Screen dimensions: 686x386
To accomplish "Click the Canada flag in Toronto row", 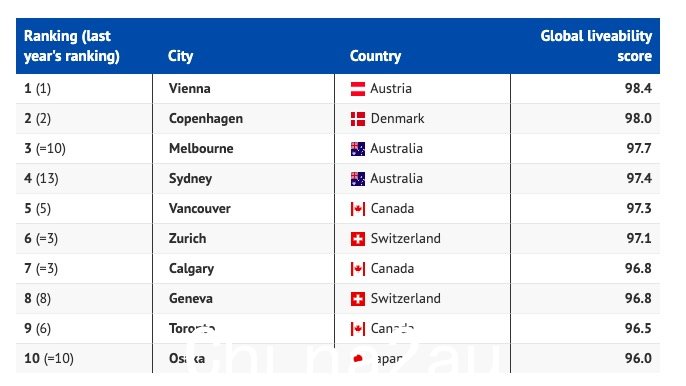I will [357, 329].
